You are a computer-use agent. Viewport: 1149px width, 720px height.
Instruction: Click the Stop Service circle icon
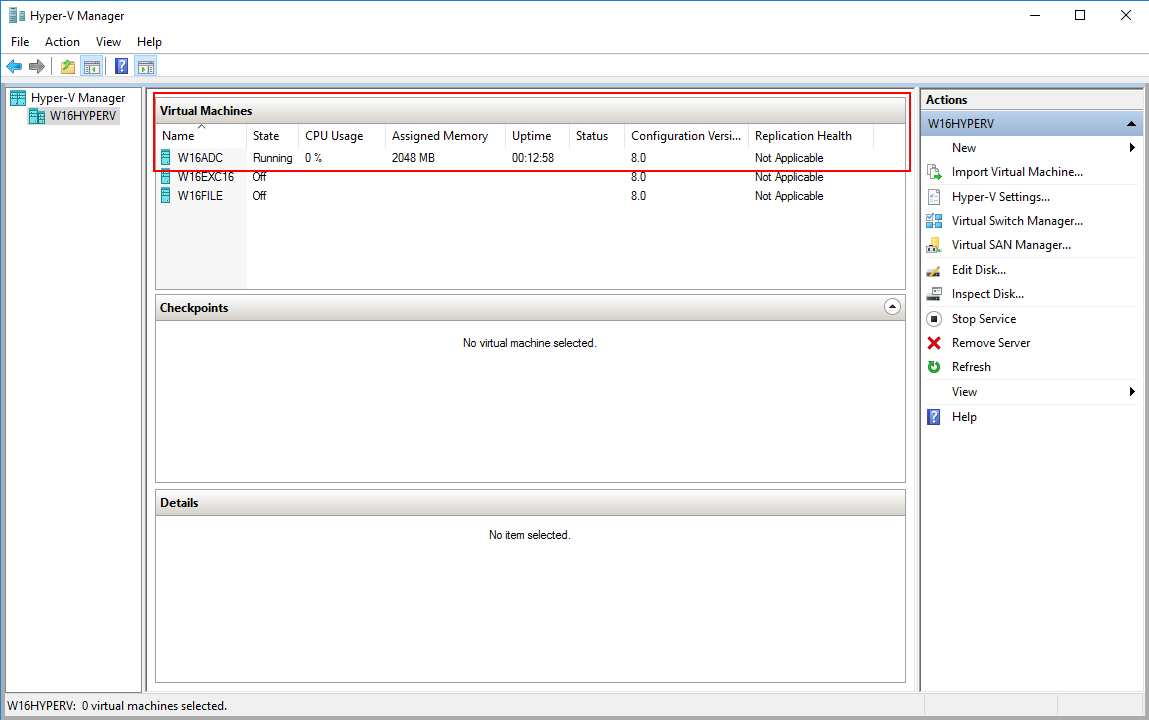[x=934, y=319]
